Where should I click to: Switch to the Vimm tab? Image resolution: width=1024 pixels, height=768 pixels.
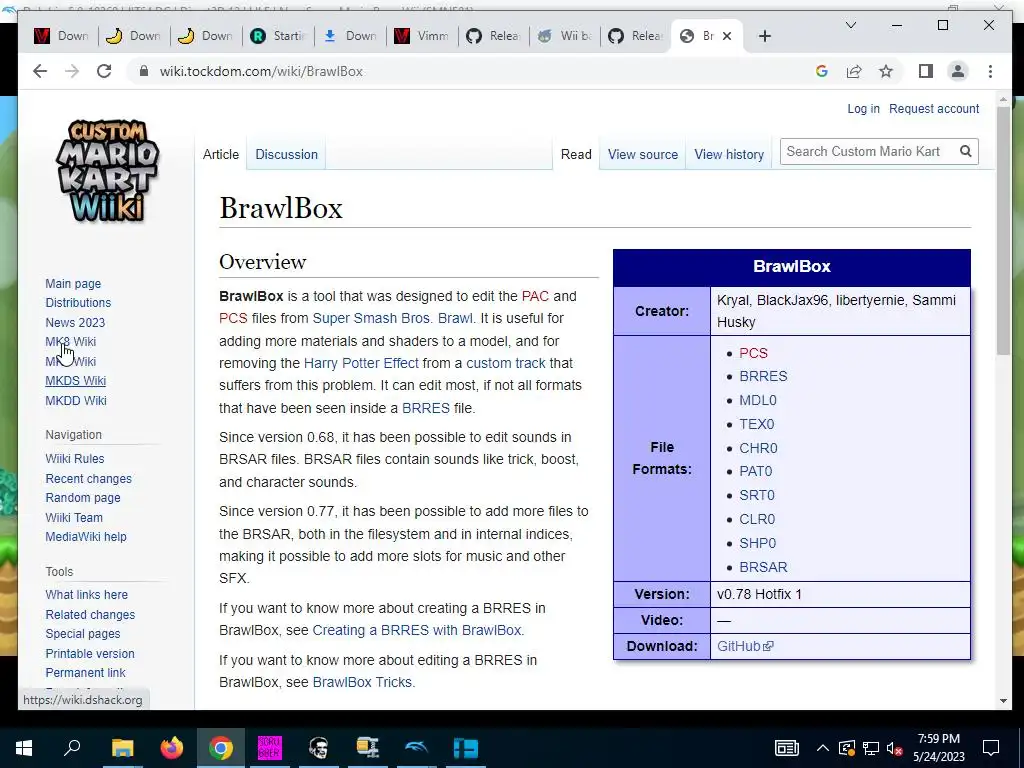pyautogui.click(x=421, y=37)
